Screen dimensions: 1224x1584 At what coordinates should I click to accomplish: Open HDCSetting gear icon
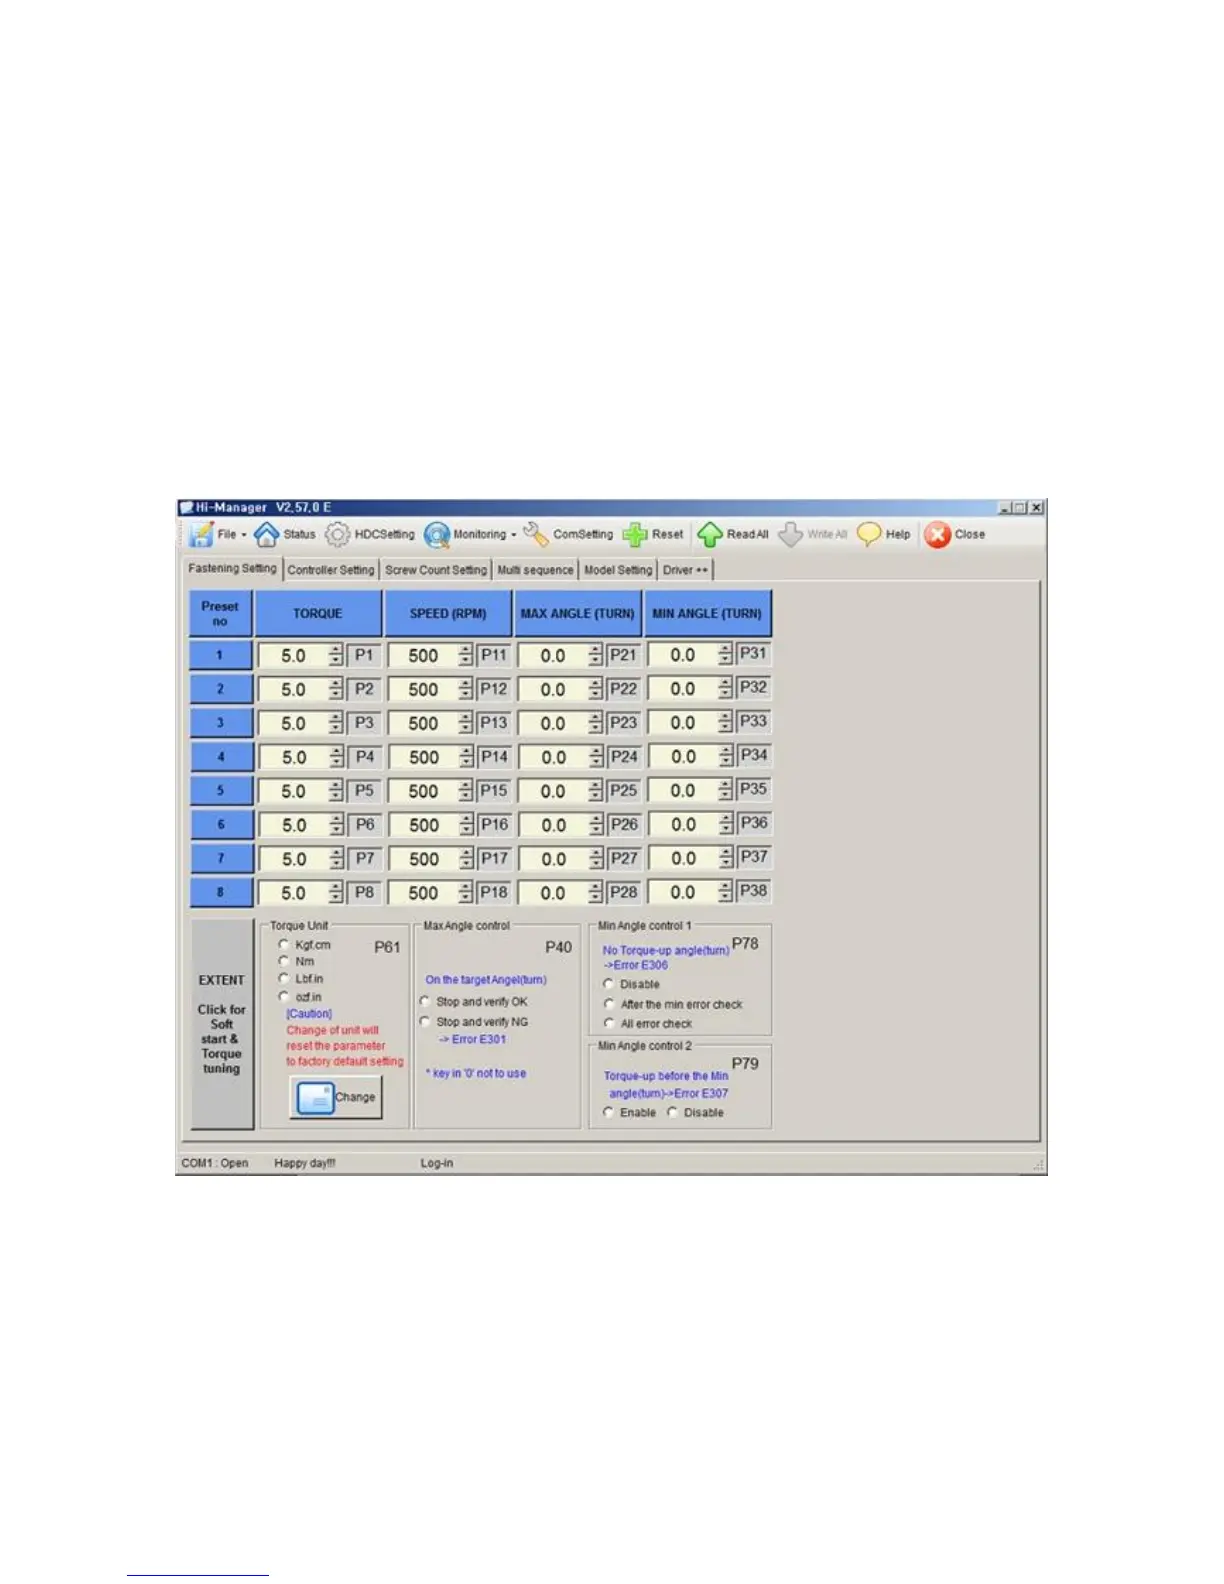pos(338,535)
